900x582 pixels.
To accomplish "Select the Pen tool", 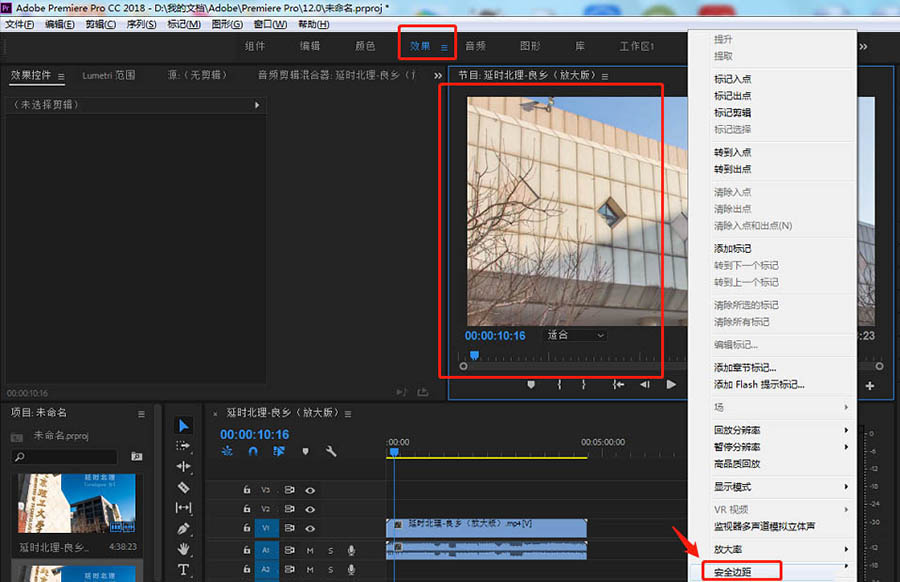I will point(183,528).
